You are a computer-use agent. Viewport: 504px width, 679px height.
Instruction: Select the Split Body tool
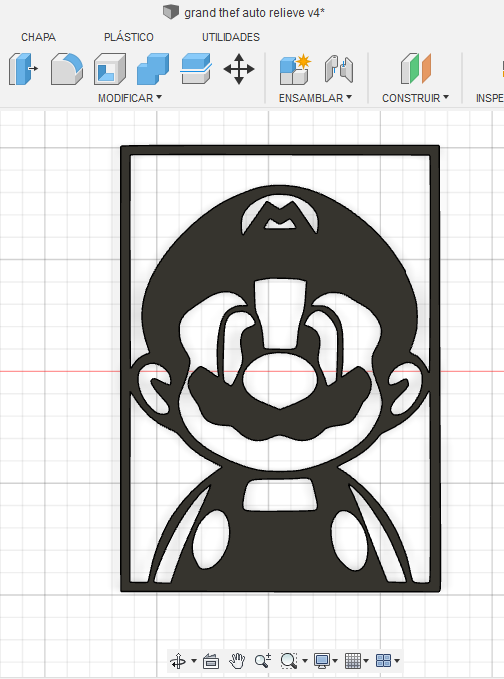196,69
